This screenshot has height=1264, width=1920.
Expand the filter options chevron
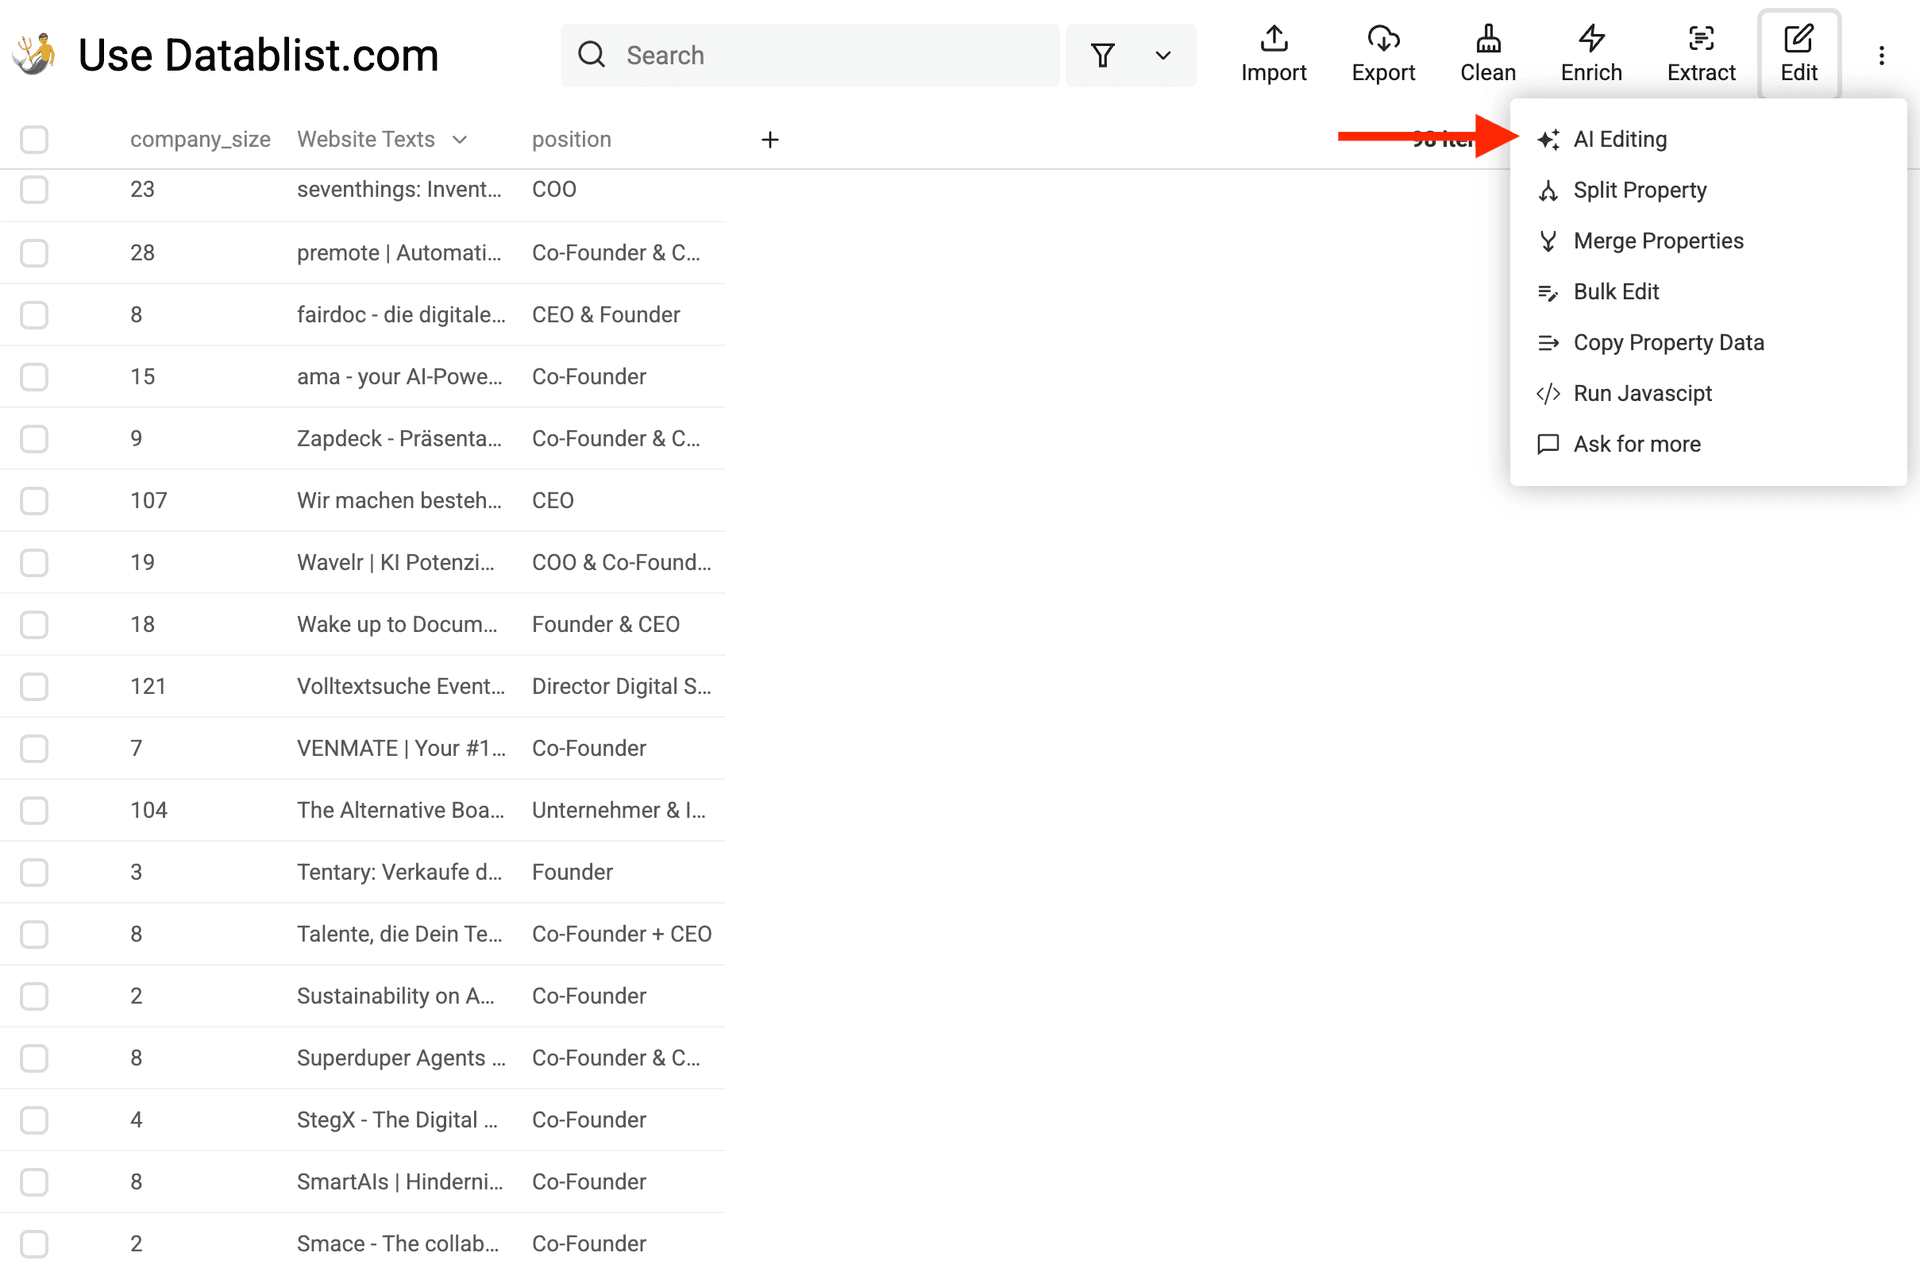click(1162, 56)
